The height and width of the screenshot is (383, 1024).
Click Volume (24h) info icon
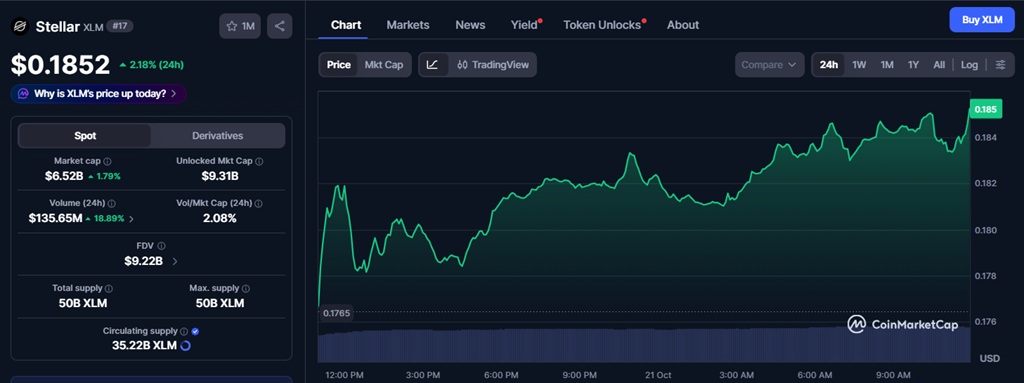[x=111, y=204]
